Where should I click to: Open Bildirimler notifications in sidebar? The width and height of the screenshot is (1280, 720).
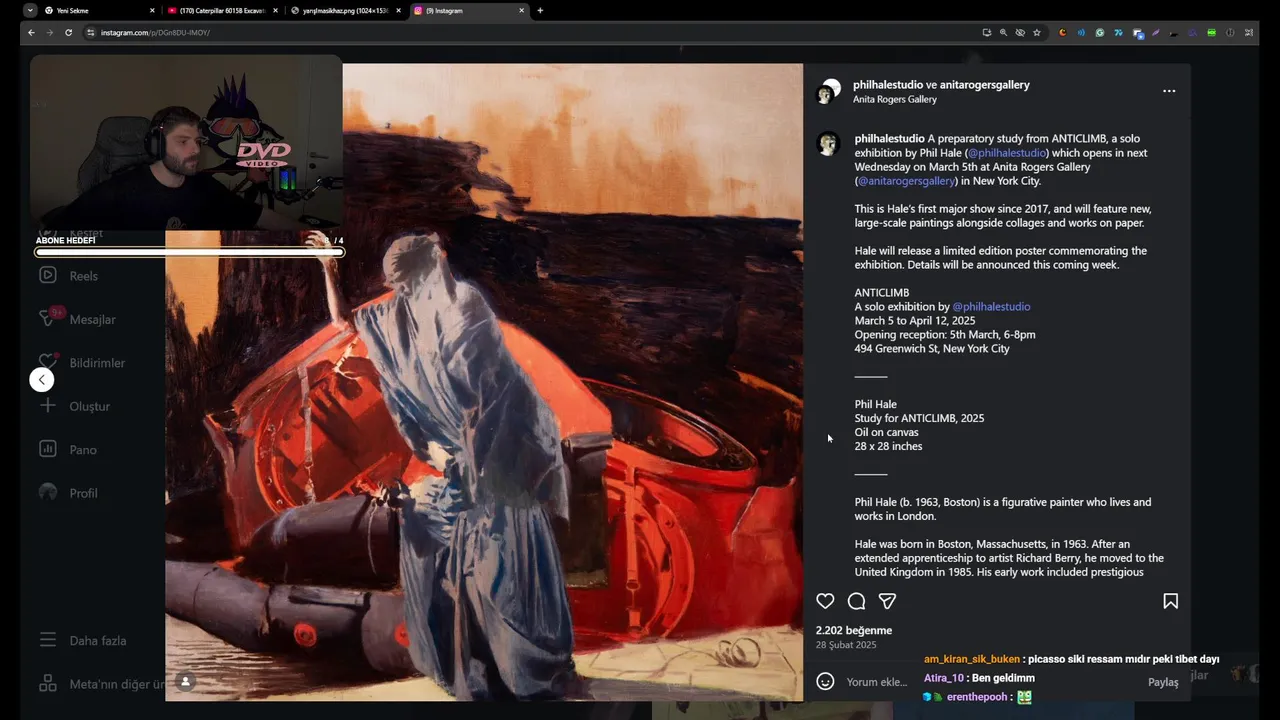(82, 363)
